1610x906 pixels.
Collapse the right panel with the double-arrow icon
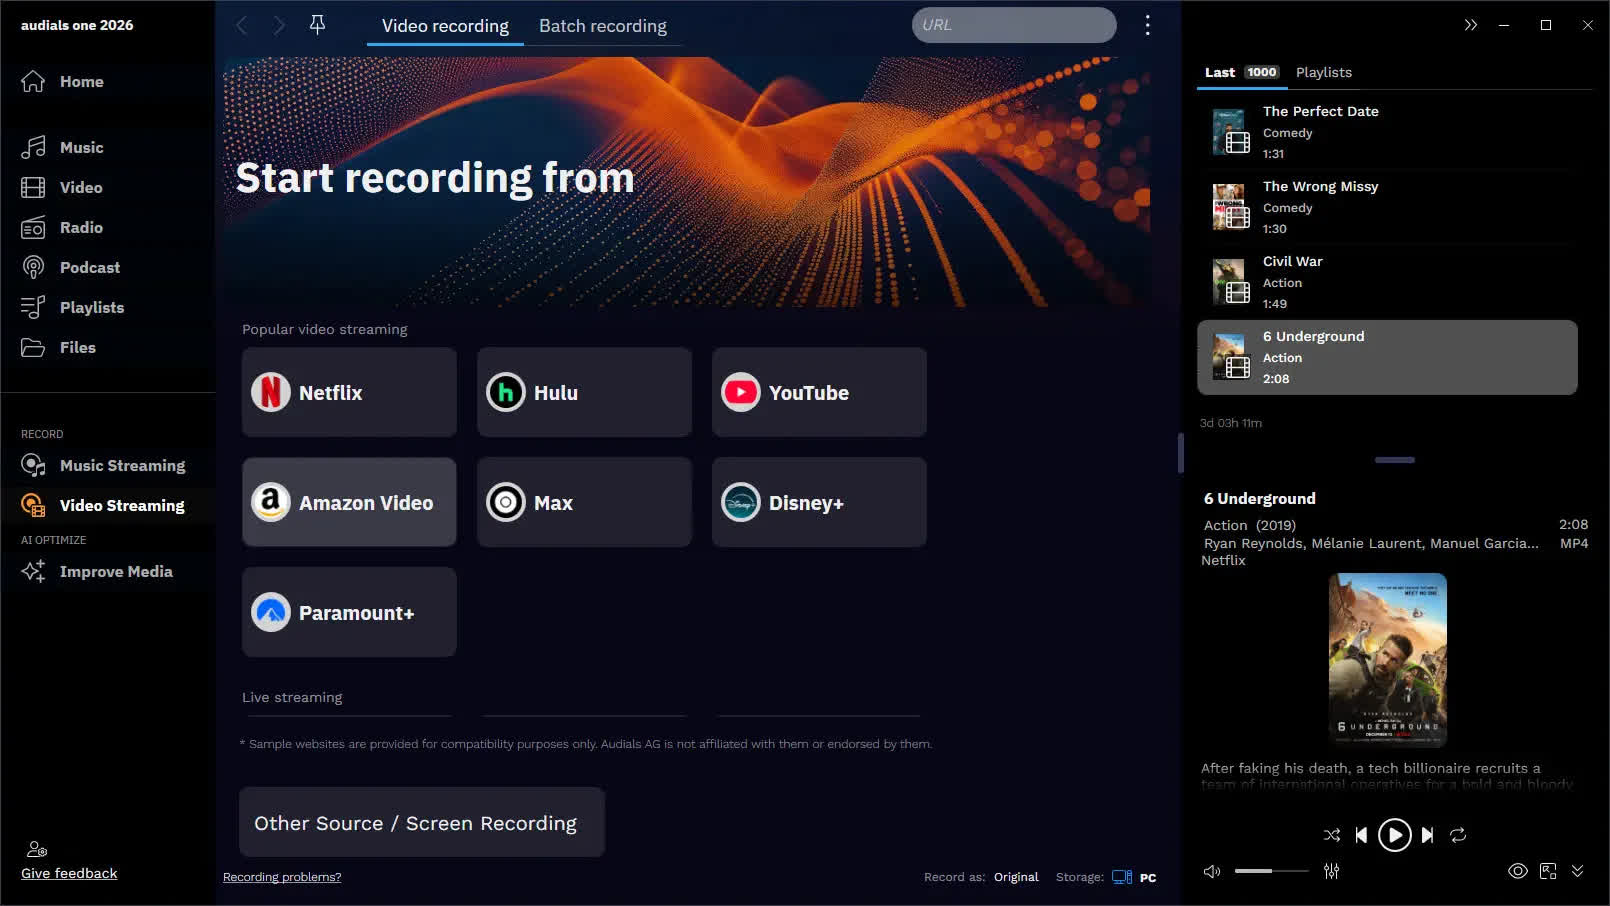point(1471,25)
